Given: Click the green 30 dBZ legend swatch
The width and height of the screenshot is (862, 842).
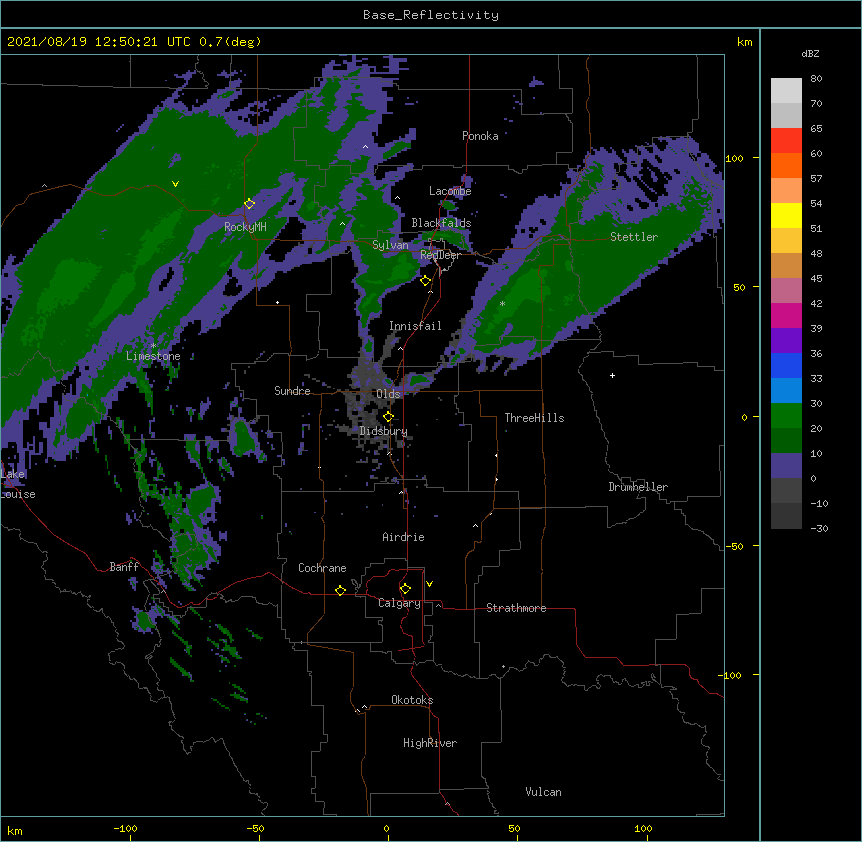Looking at the screenshot, I should tap(786, 416).
